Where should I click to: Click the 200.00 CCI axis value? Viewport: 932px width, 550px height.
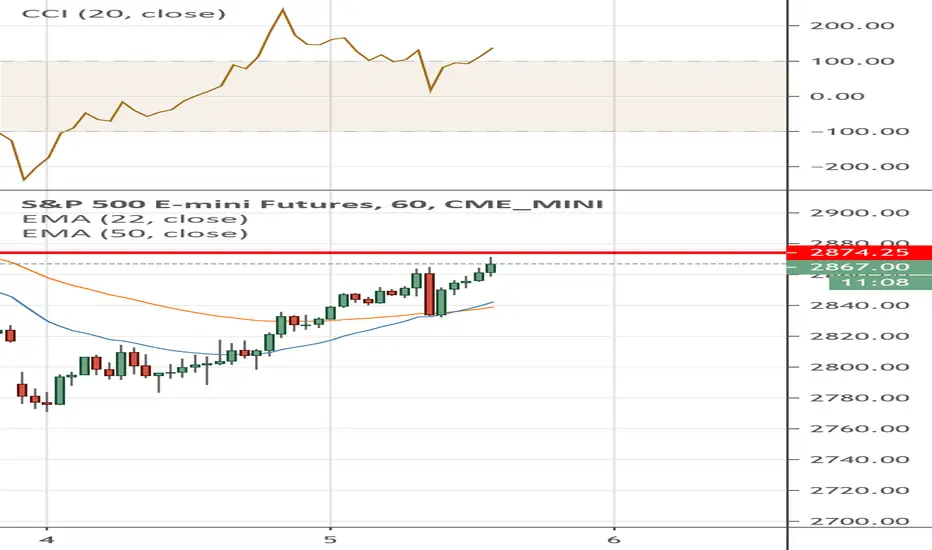pos(852,26)
